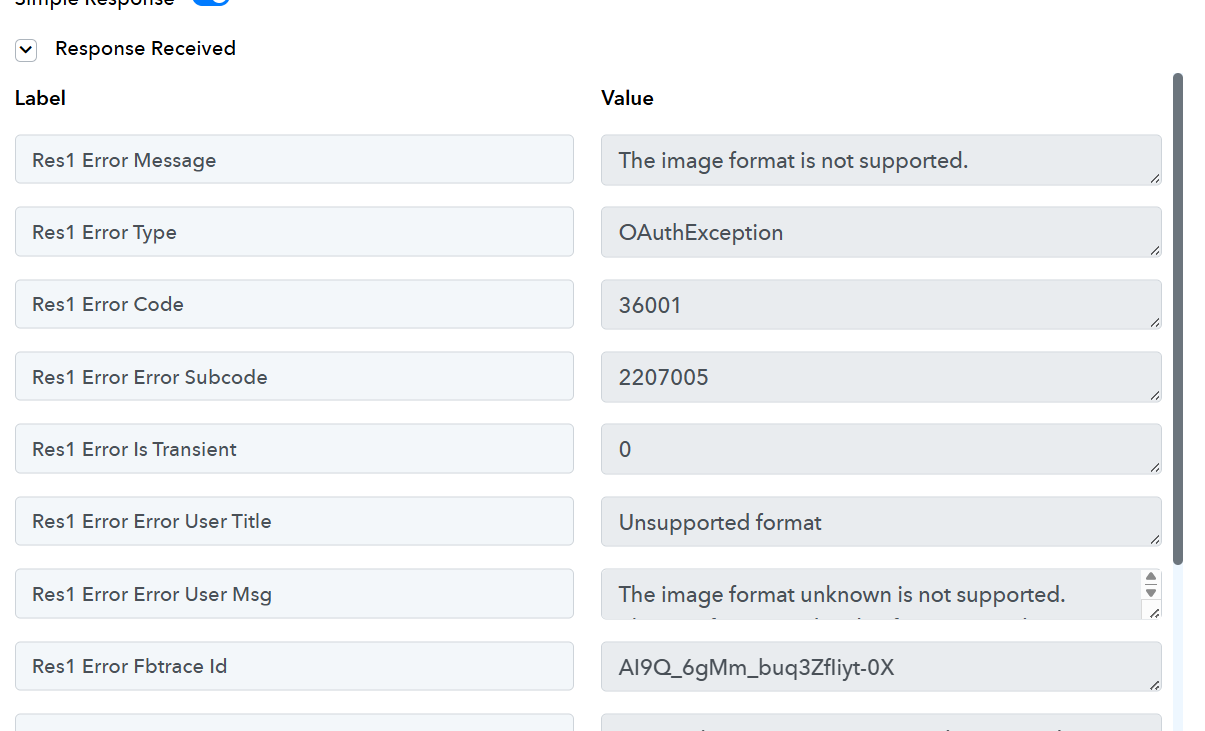Screen dimensions: 1205x731
Task: Click the OAuthException value field
Action: click(x=881, y=232)
